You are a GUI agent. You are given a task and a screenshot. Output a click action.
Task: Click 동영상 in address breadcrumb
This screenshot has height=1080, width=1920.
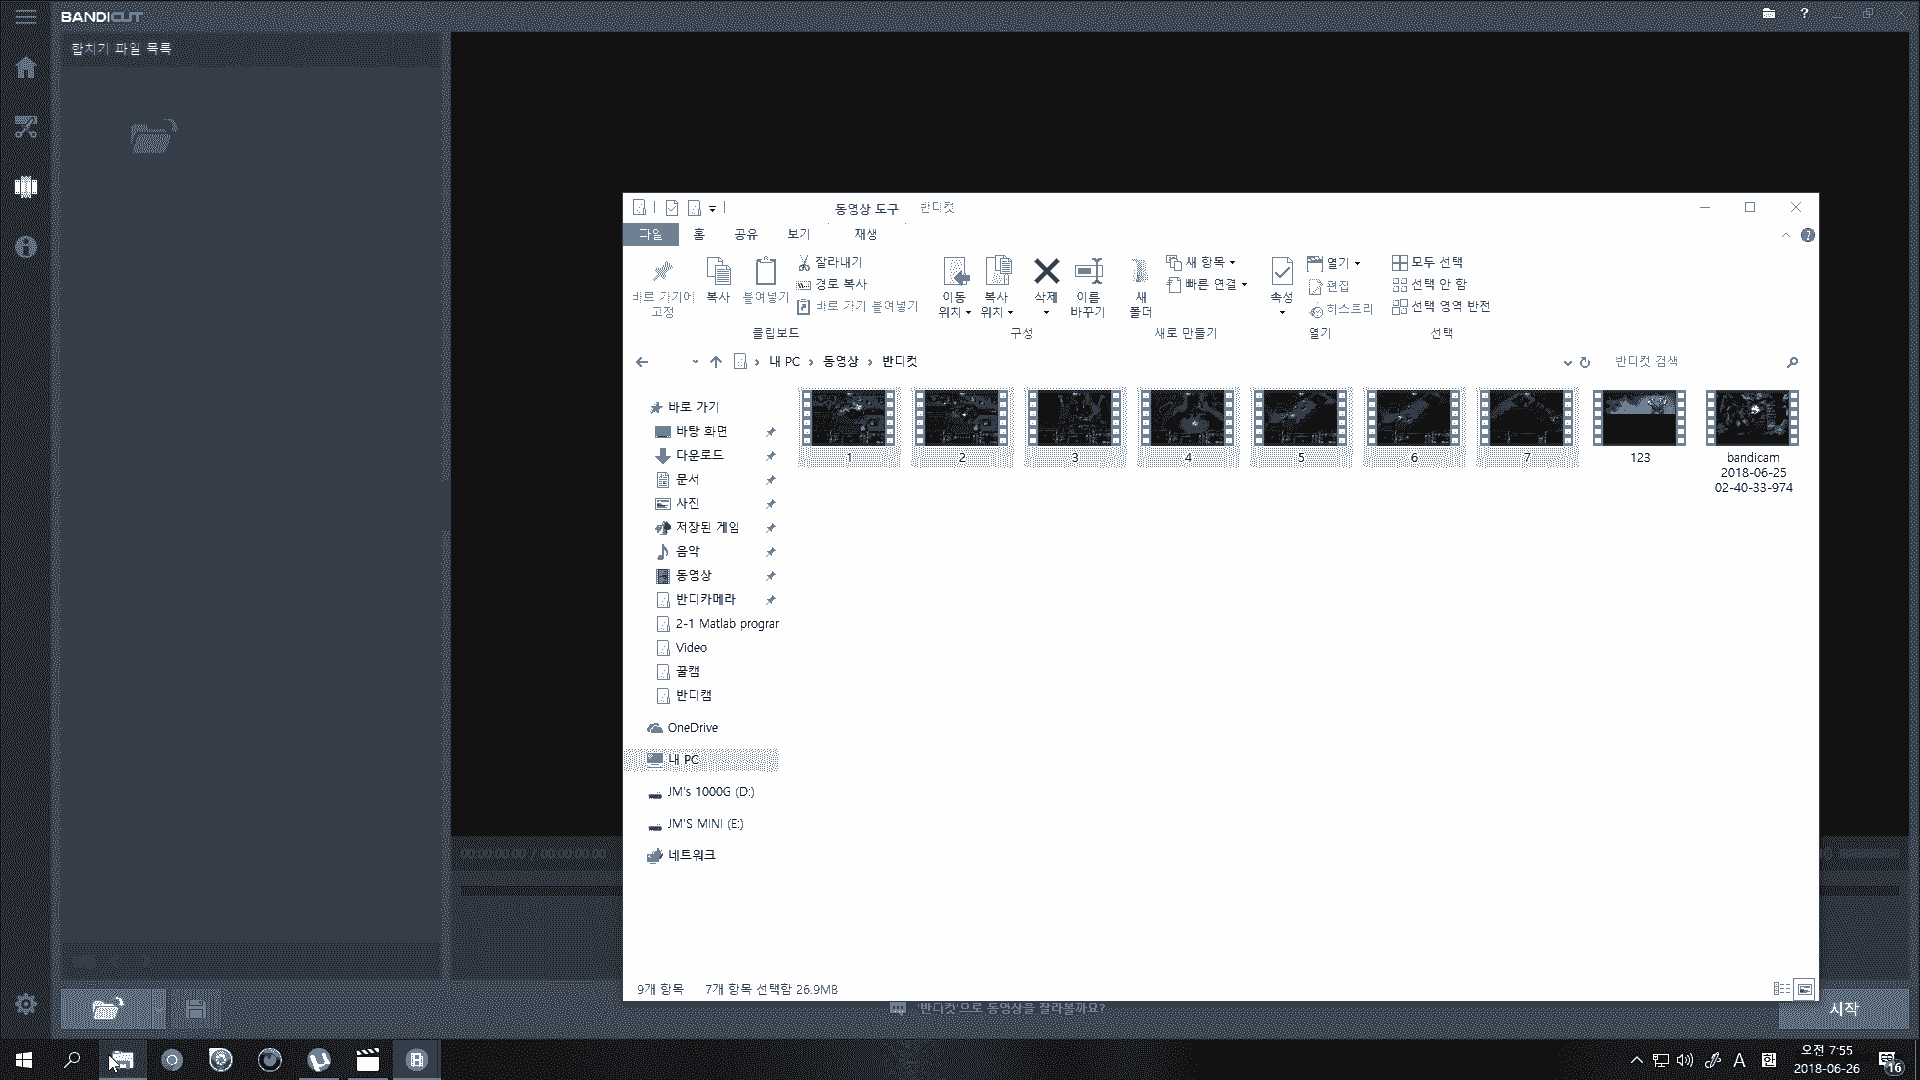[x=841, y=362]
